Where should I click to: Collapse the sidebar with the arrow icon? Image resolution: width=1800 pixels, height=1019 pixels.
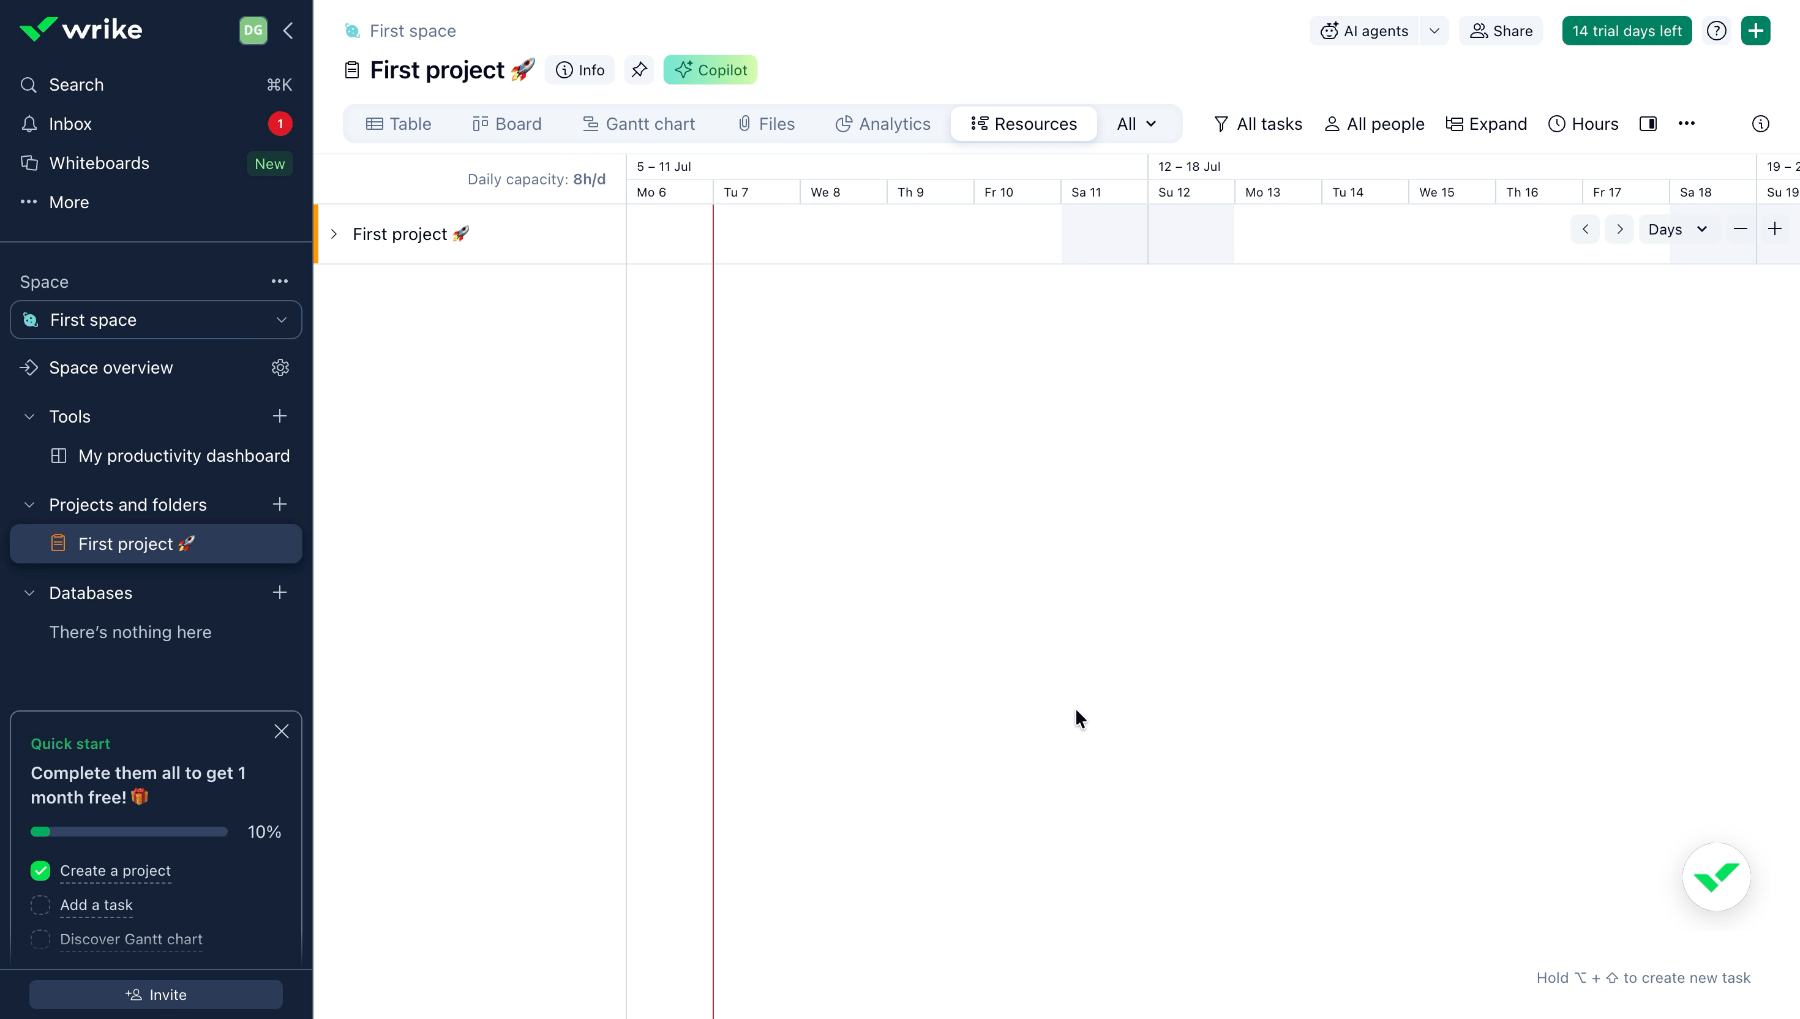[288, 30]
